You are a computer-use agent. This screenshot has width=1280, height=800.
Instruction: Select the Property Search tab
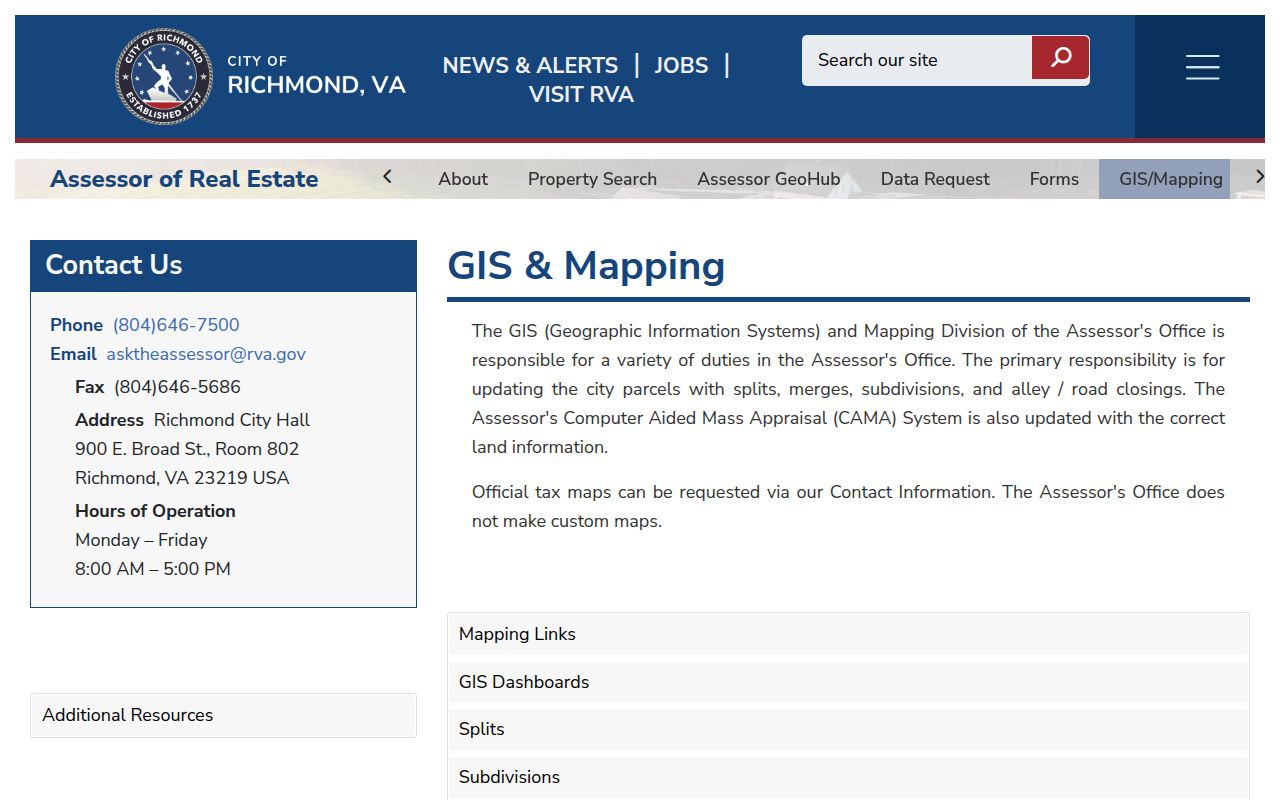pyautogui.click(x=592, y=179)
